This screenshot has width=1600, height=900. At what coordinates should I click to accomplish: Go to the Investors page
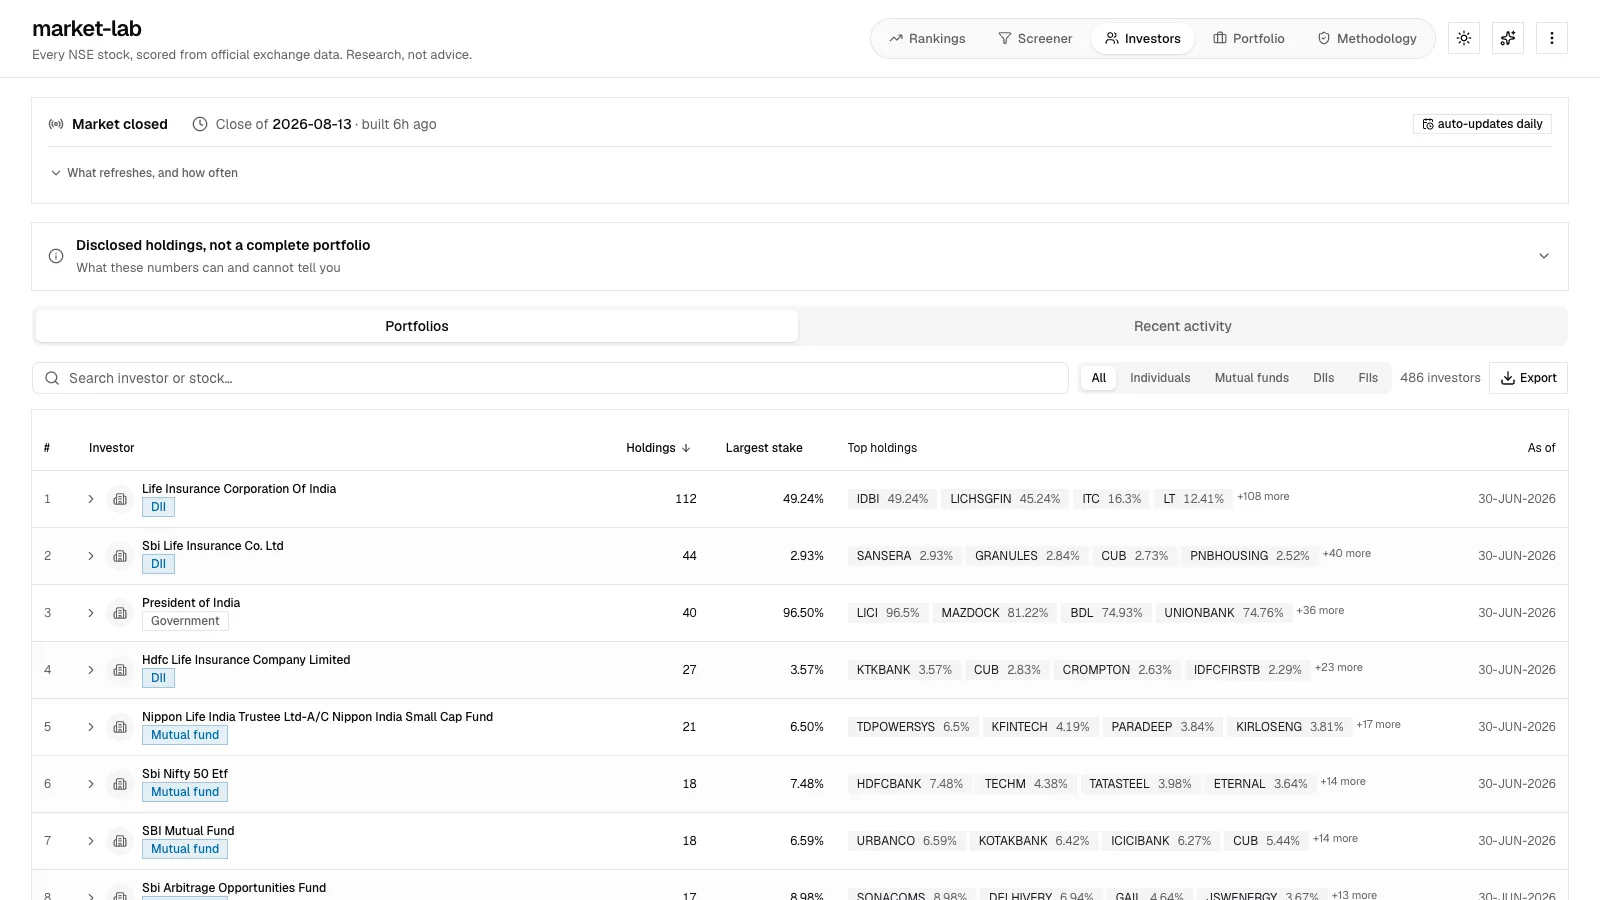[x=1143, y=38]
